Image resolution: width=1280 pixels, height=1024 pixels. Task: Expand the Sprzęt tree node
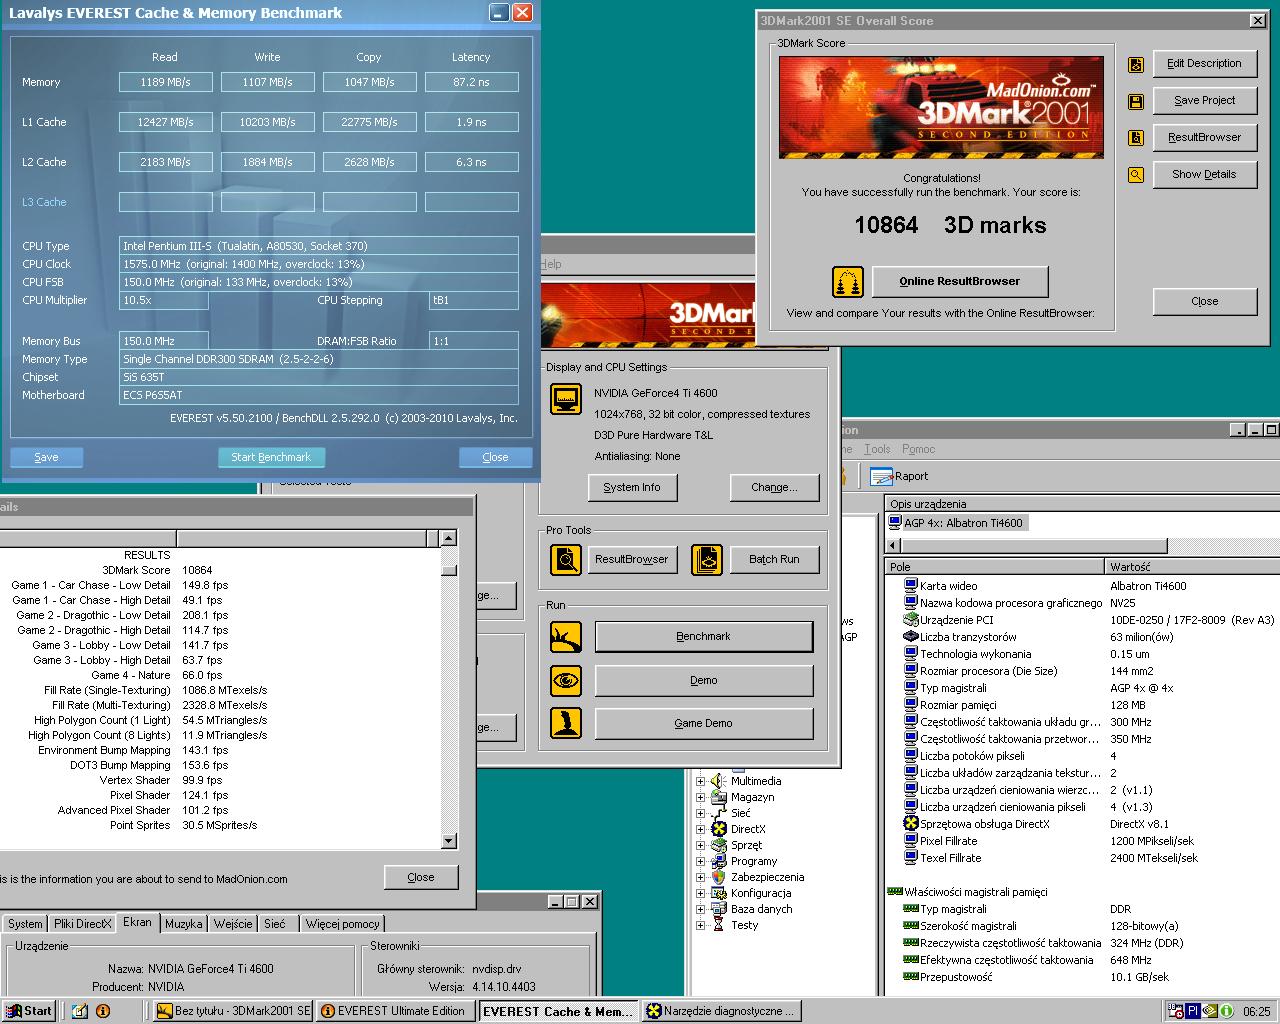(x=701, y=845)
